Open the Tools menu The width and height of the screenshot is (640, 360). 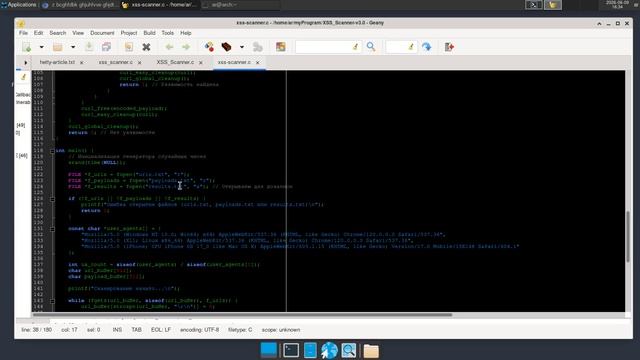(167, 33)
